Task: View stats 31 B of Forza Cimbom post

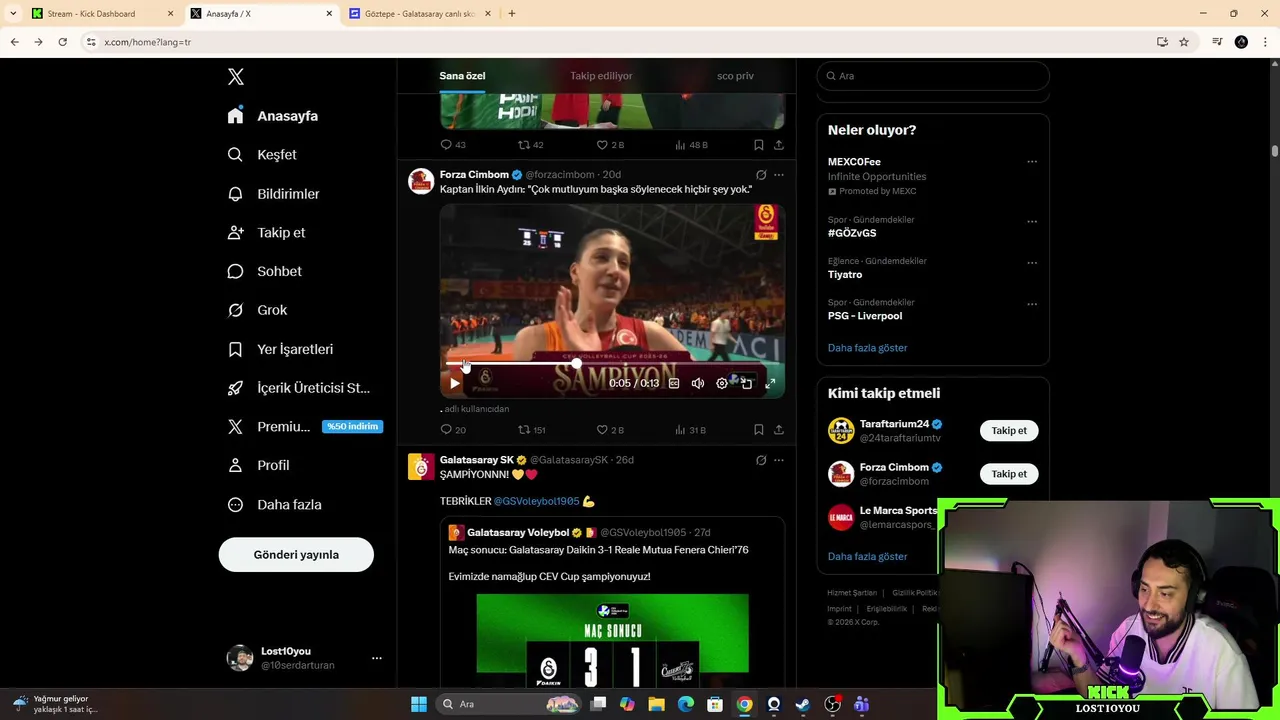Action: pyautogui.click(x=690, y=430)
